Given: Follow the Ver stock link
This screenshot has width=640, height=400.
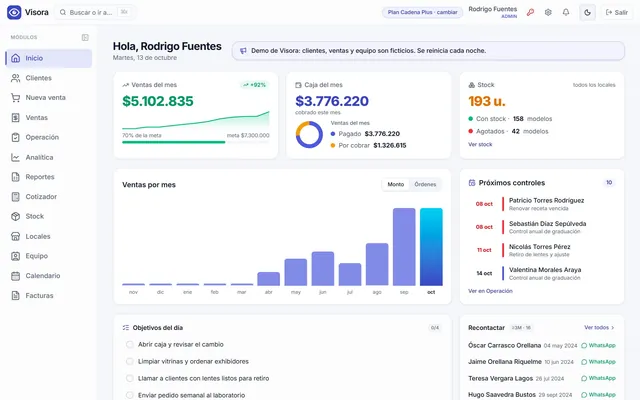Looking at the screenshot, I should [x=480, y=144].
